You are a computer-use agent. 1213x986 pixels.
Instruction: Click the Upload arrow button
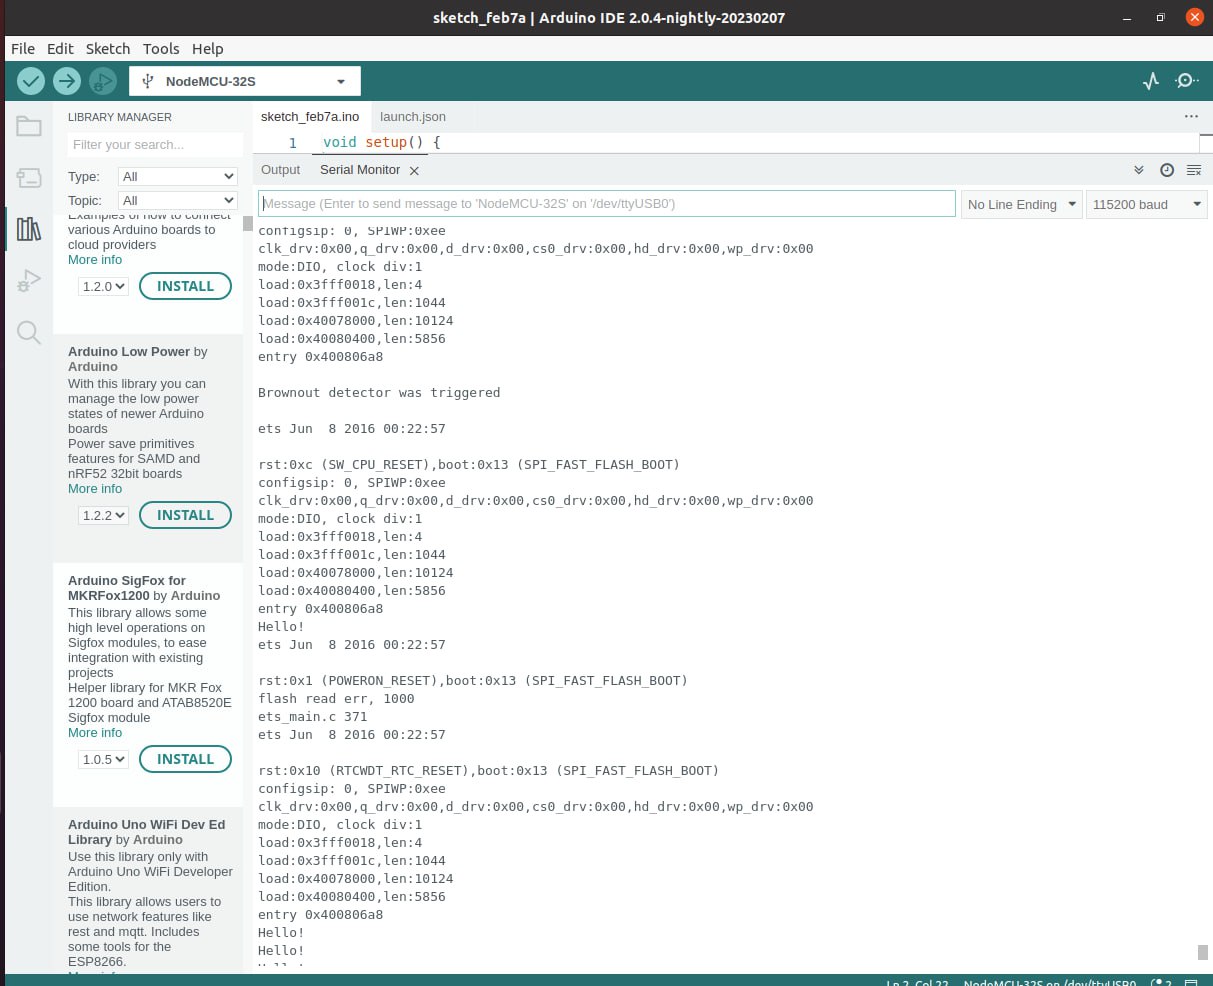tap(67, 81)
